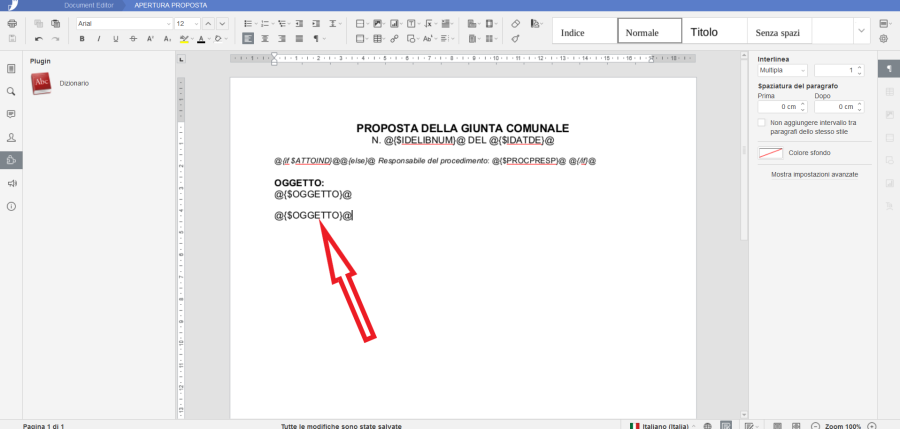Open the About info icon in the sidebar
The width and height of the screenshot is (900, 429).
11,206
